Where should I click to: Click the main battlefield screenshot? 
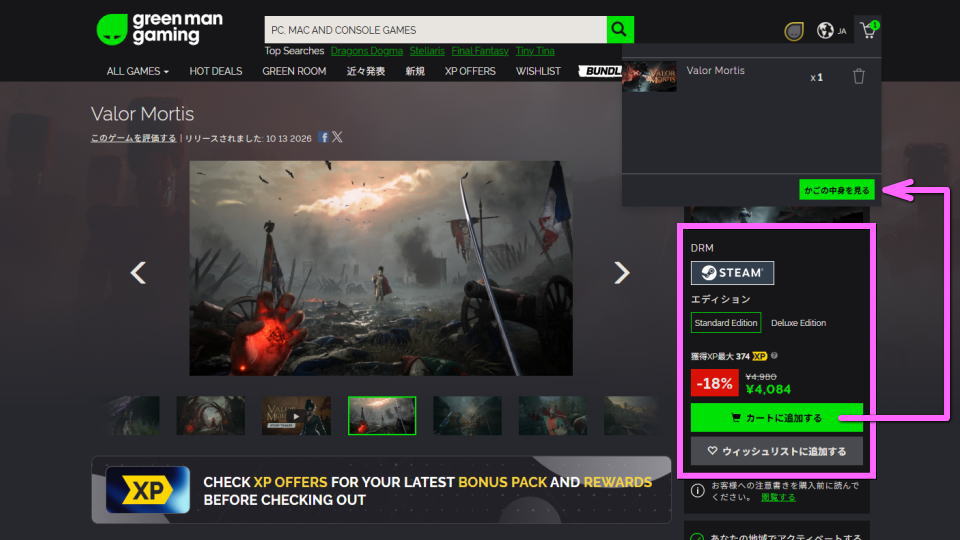click(x=381, y=268)
